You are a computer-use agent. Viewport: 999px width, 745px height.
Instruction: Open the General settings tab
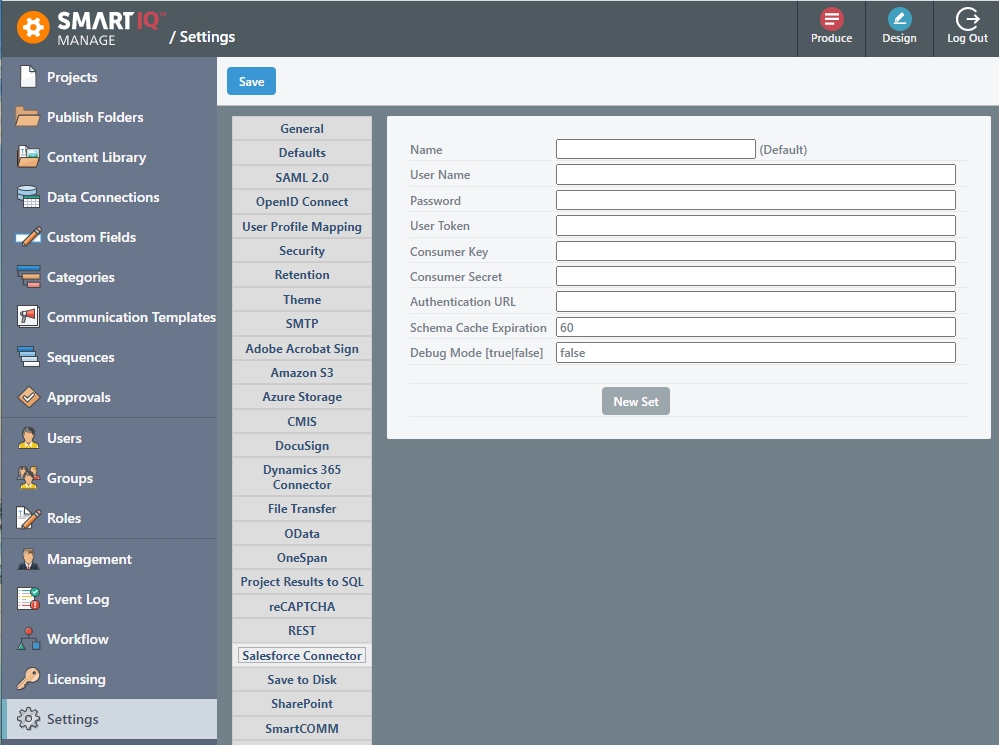pyautogui.click(x=302, y=128)
